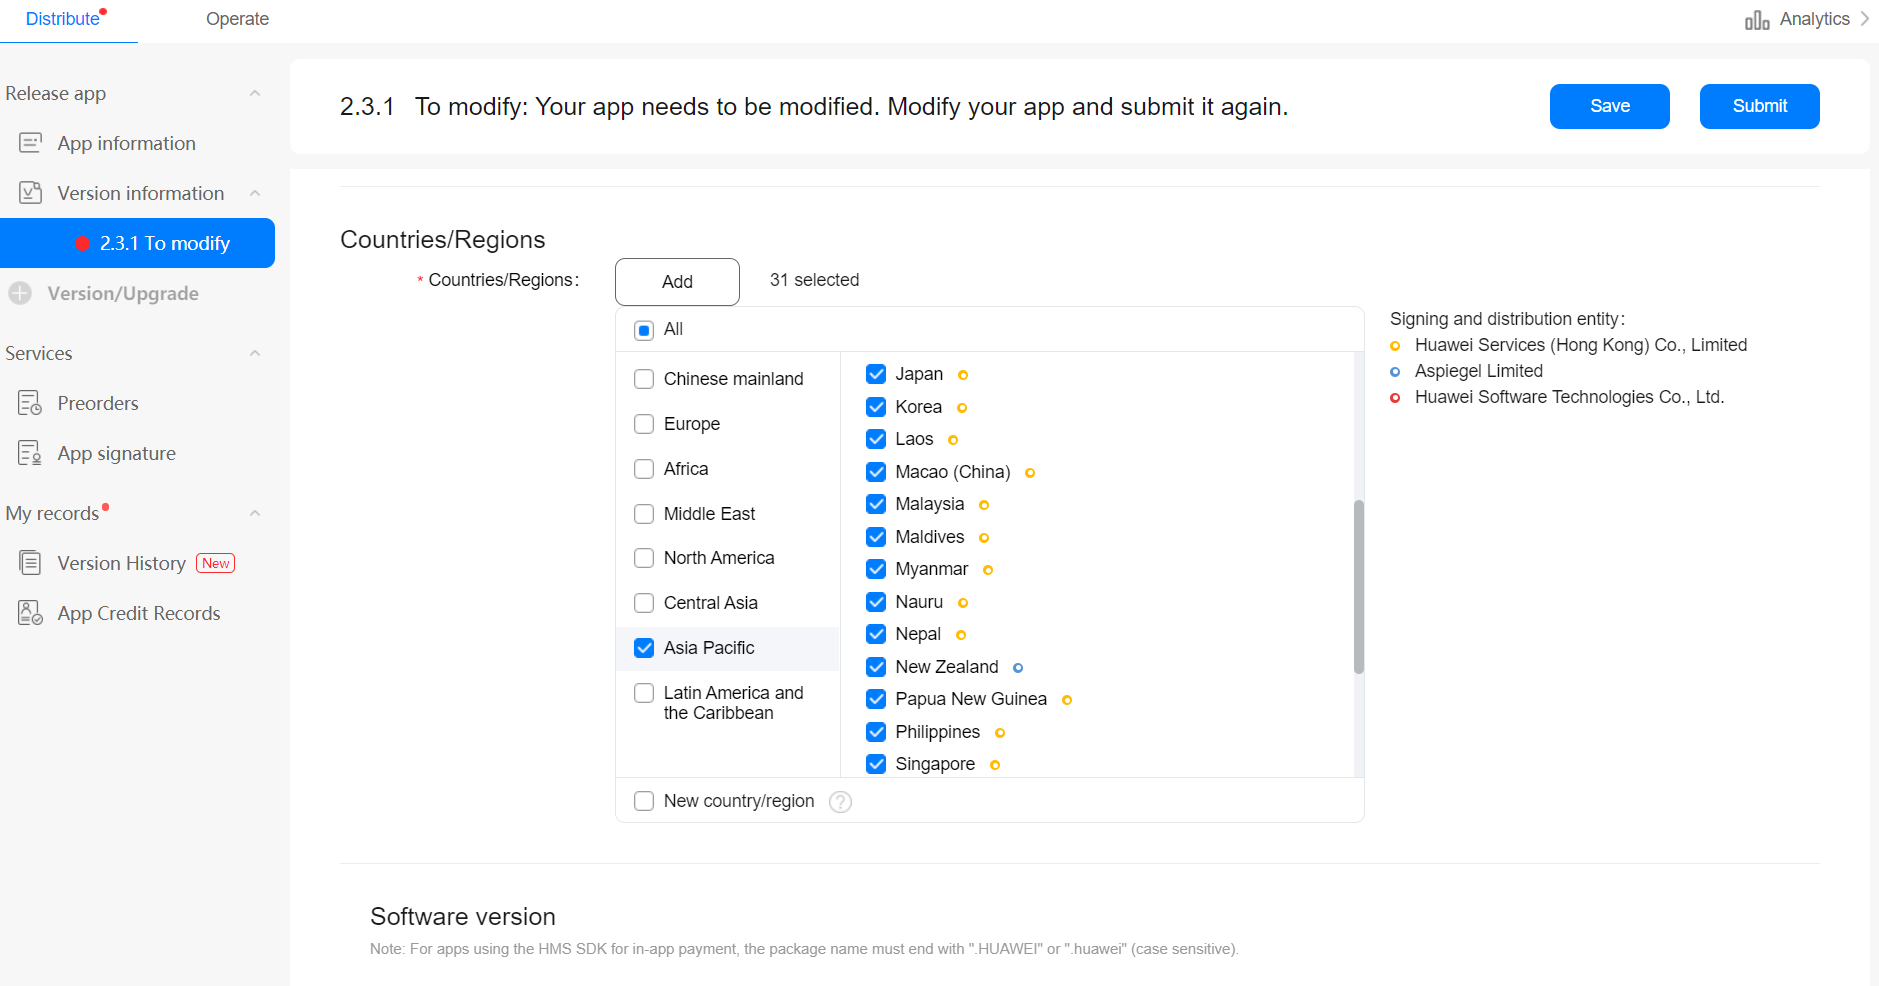Image resolution: width=1879 pixels, height=986 pixels.
Task: Click the App Credit Records icon
Action: tap(30, 613)
